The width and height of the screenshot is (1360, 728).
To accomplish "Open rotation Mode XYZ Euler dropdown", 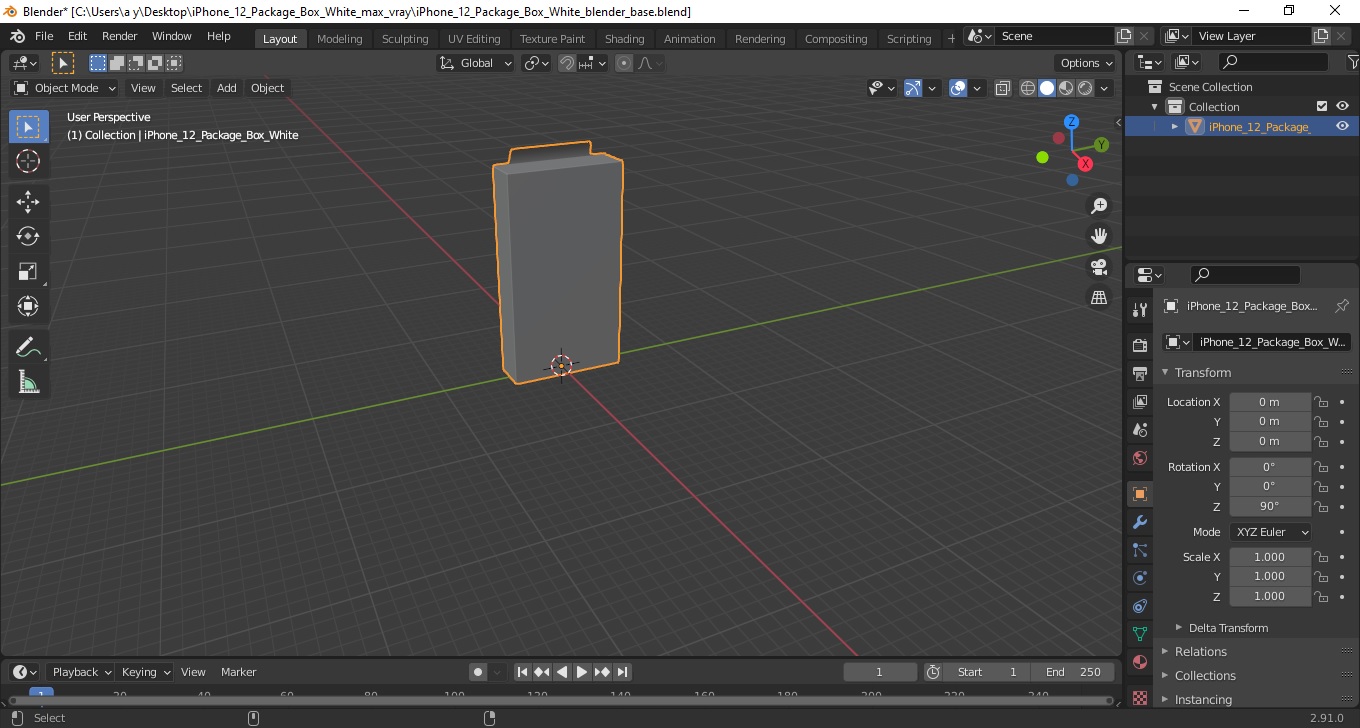I will pyautogui.click(x=1271, y=532).
